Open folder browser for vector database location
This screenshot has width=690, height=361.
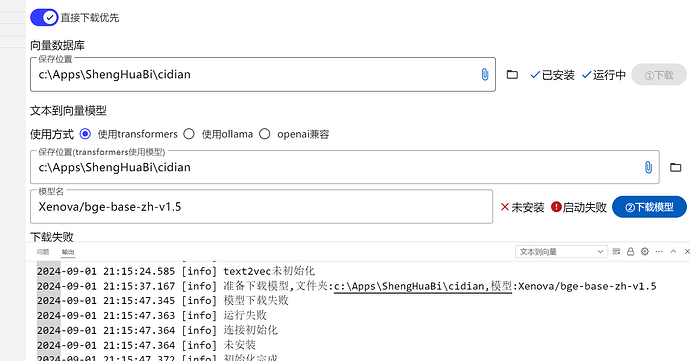(512, 74)
